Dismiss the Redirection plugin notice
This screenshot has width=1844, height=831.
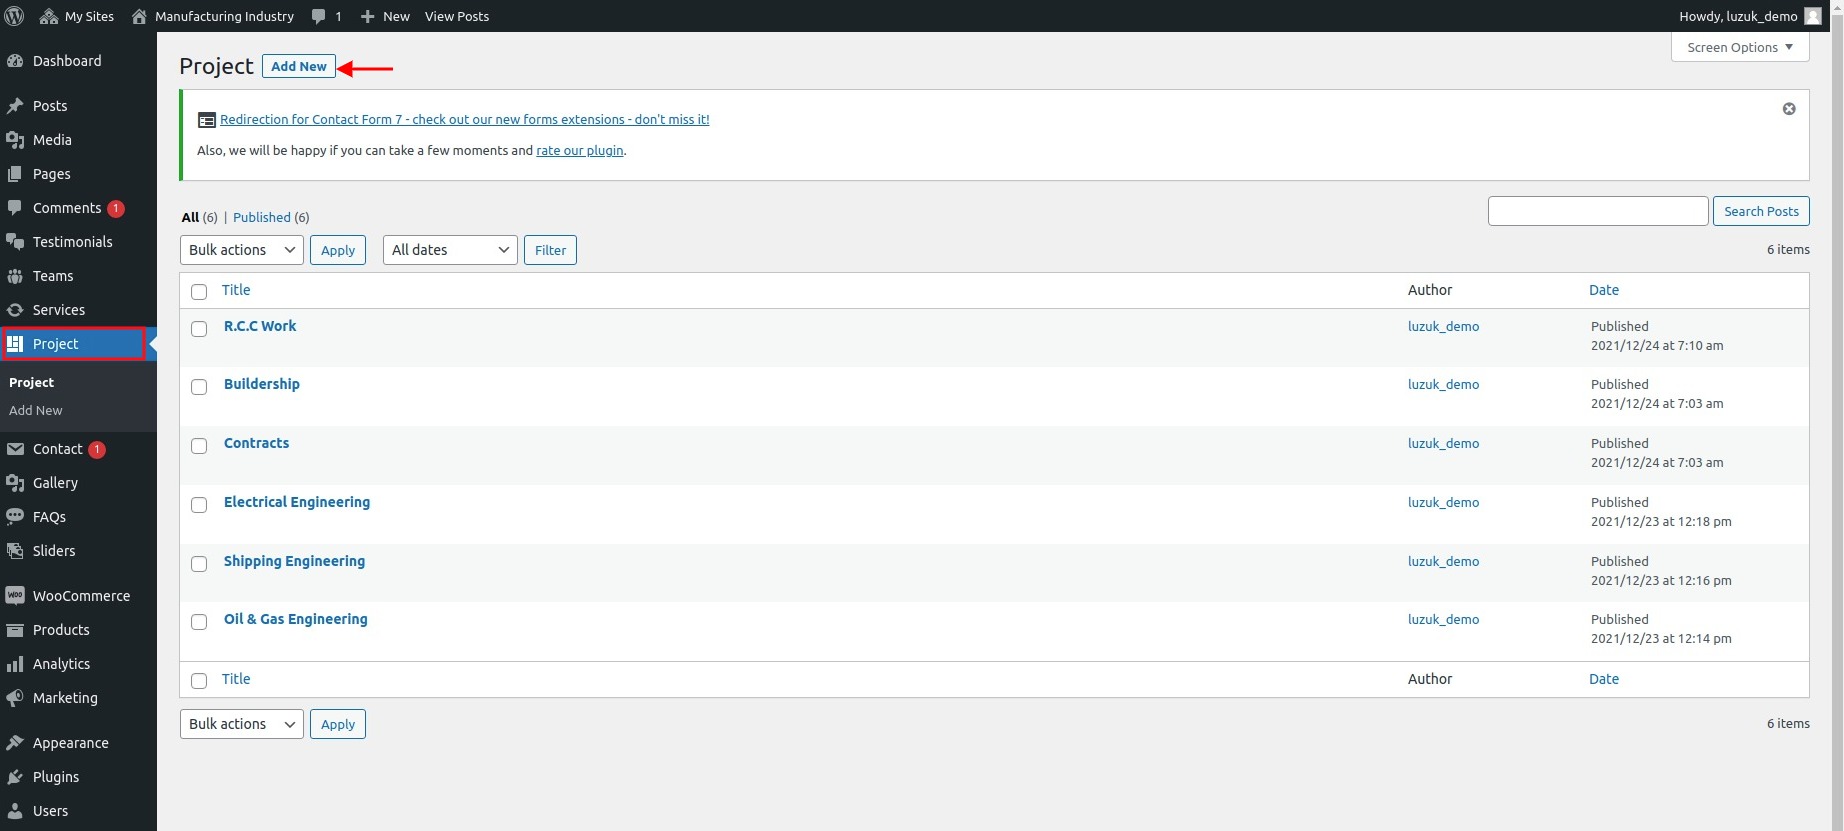pyautogui.click(x=1789, y=109)
